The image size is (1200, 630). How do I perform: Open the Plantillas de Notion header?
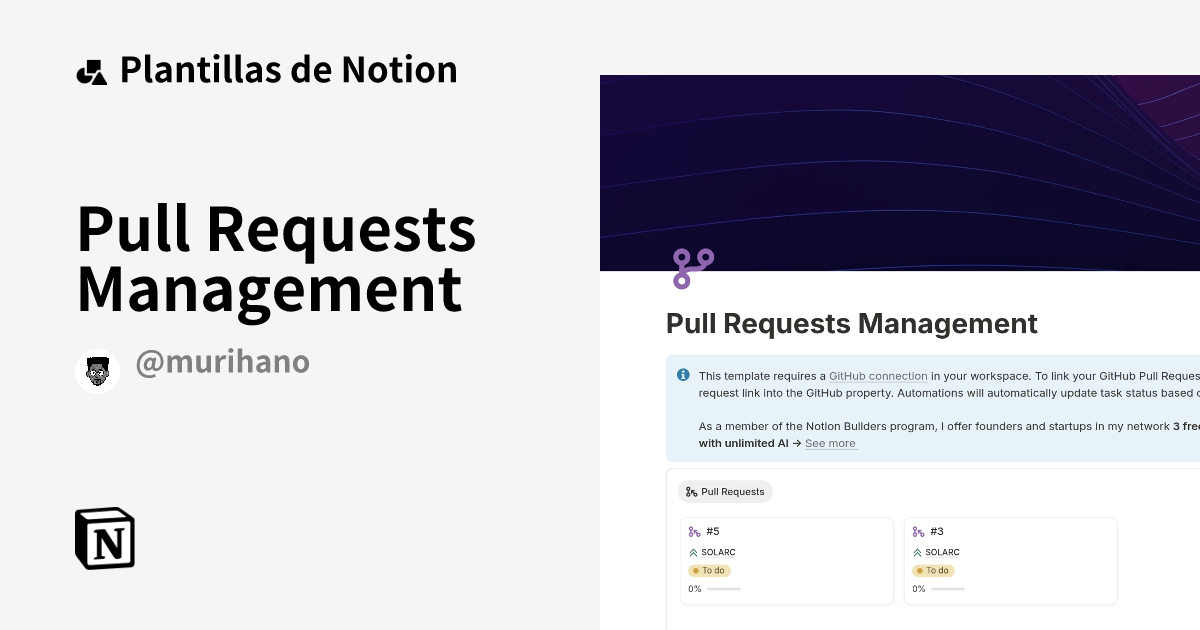point(288,69)
